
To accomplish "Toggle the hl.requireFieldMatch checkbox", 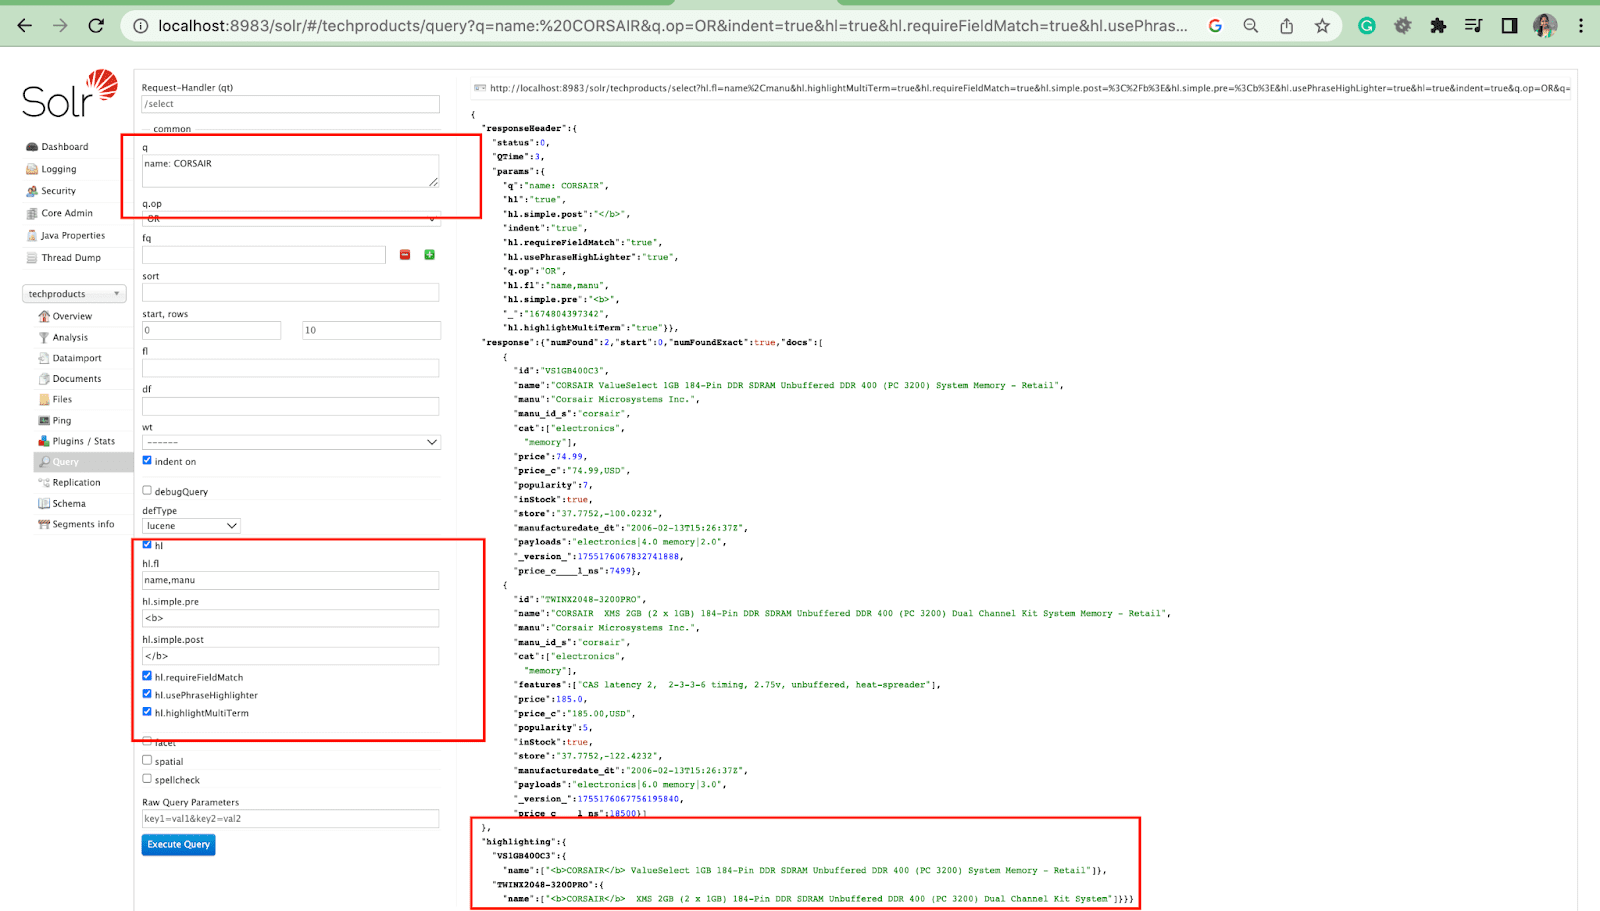I will (147, 676).
